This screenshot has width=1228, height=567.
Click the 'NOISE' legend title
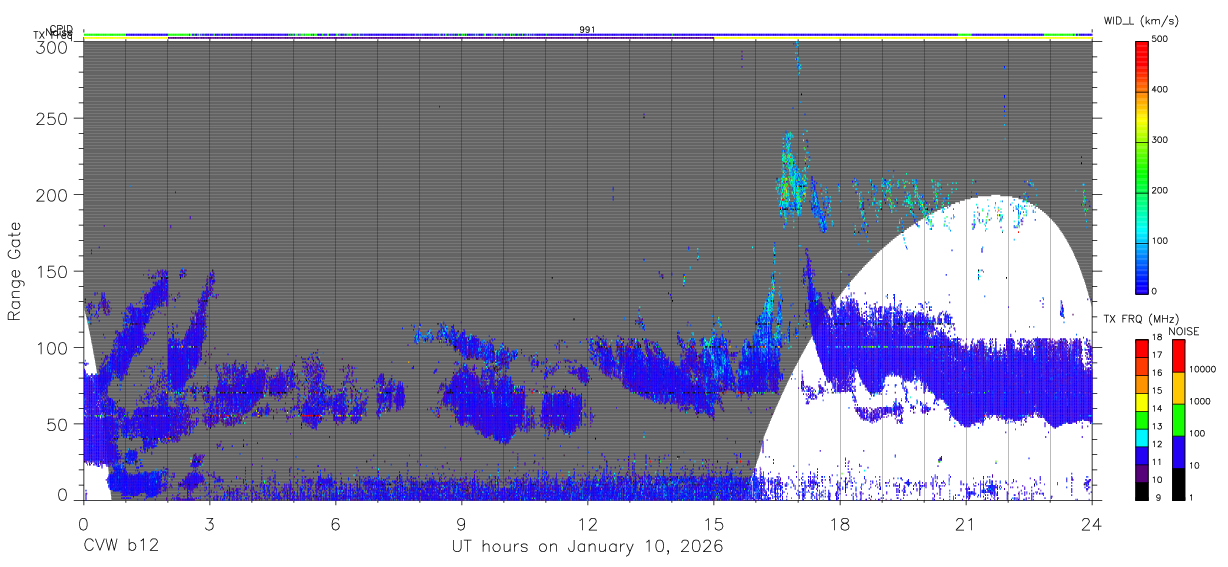pyautogui.click(x=1184, y=331)
